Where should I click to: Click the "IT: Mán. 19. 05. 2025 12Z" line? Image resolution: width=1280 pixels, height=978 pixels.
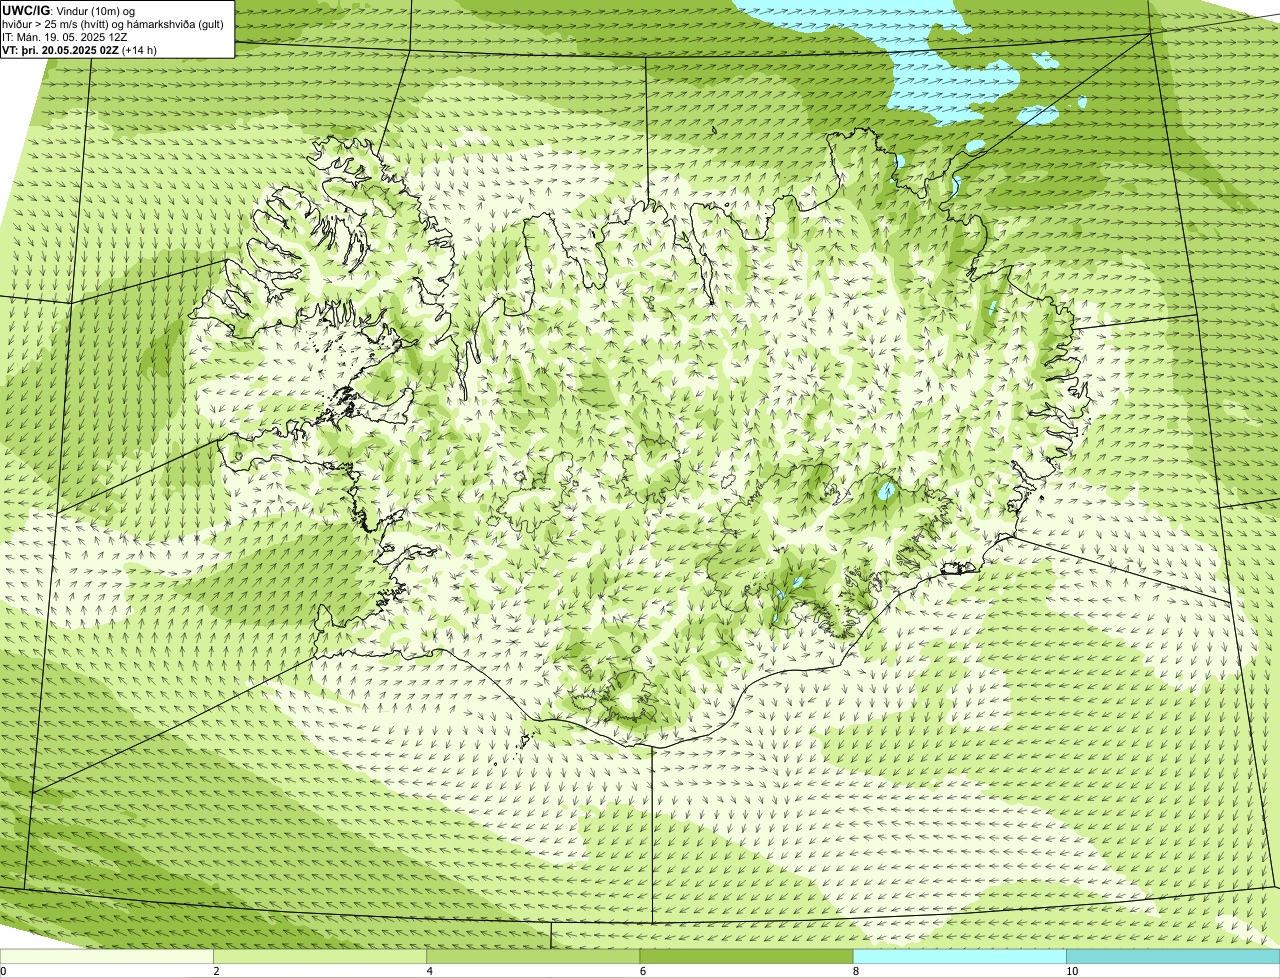(x=65, y=36)
